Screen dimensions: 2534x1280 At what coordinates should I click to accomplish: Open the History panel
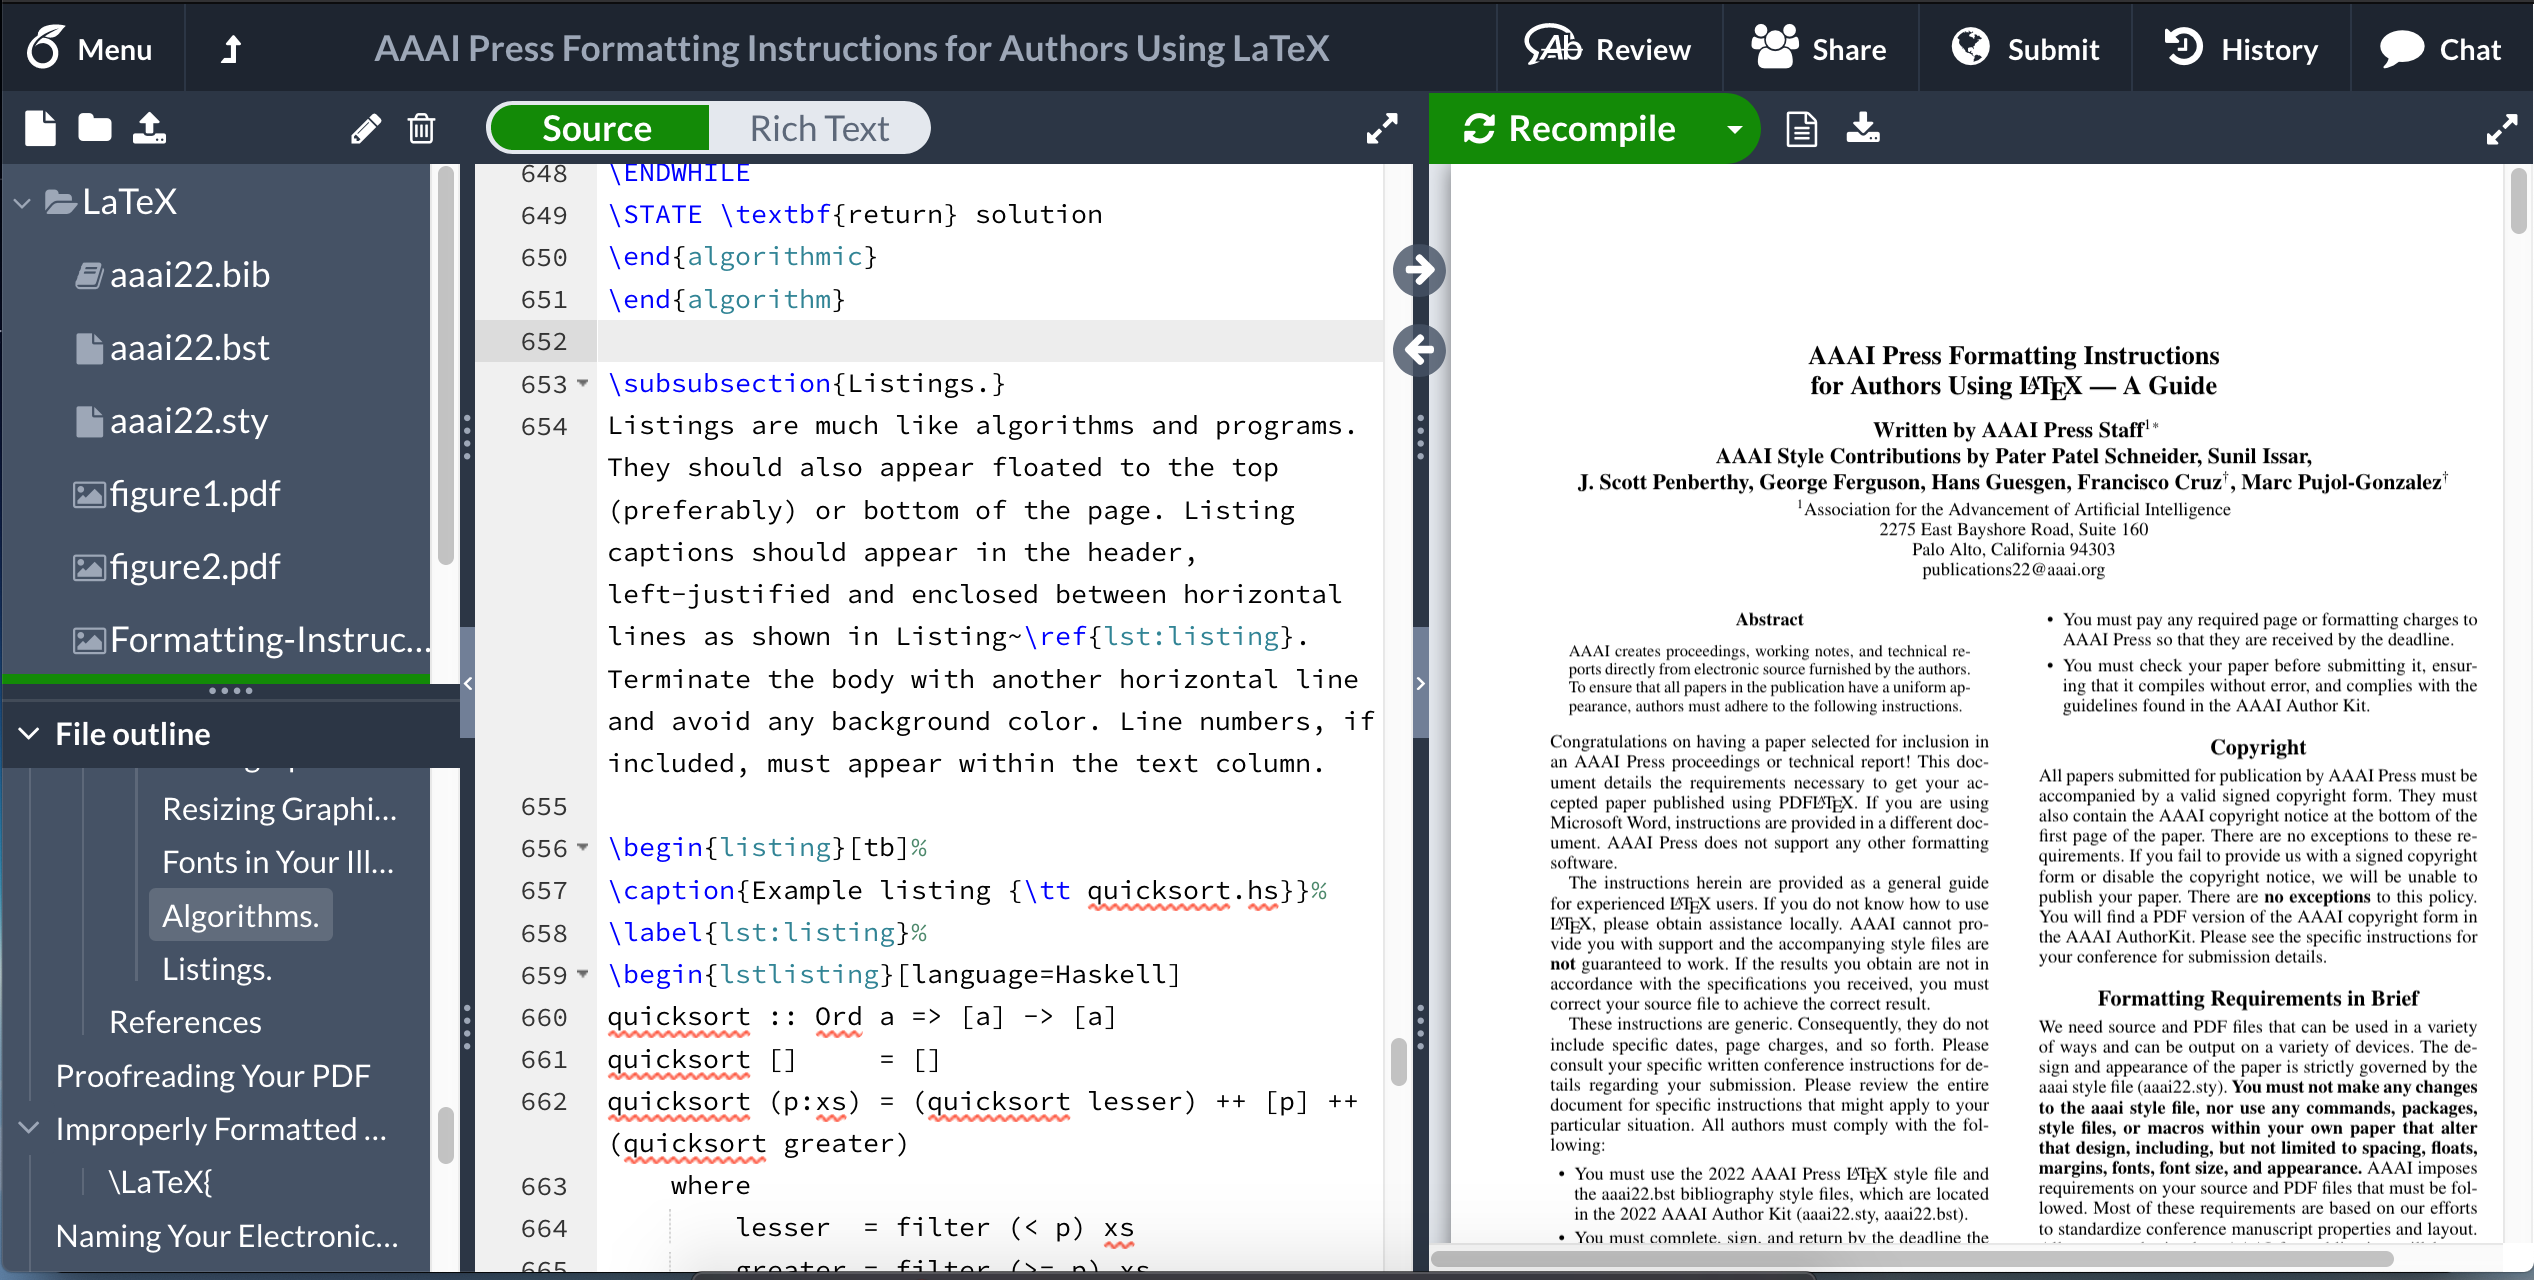(2241, 48)
